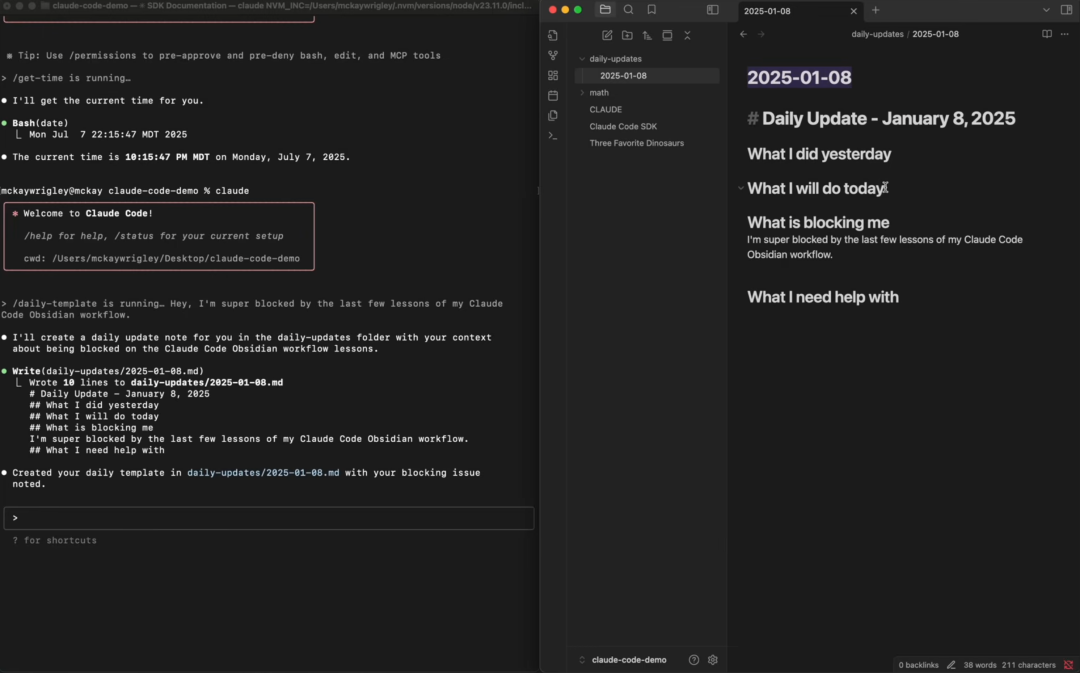This screenshot has height=673, width=1080.
Task: Select the 2025-01-08 tab title
Action: click(x=767, y=11)
